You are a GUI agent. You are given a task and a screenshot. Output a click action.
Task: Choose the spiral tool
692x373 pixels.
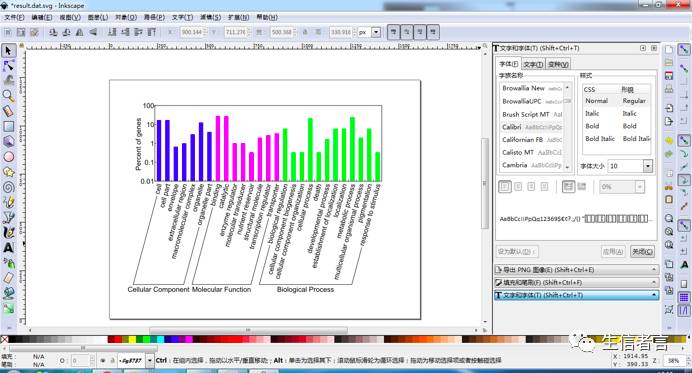point(8,187)
